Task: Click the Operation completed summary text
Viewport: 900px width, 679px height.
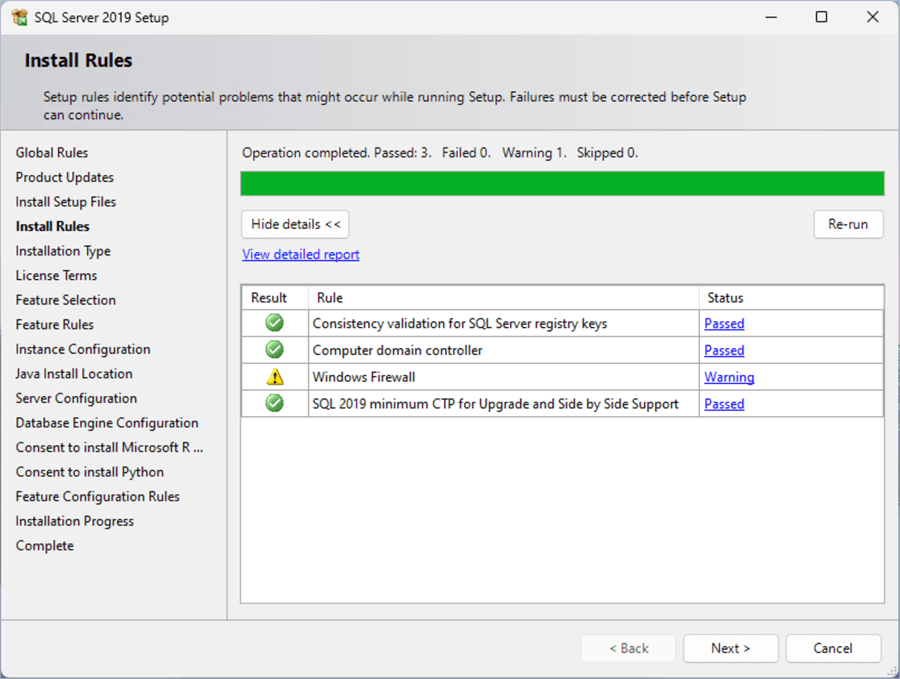Action: pos(440,153)
